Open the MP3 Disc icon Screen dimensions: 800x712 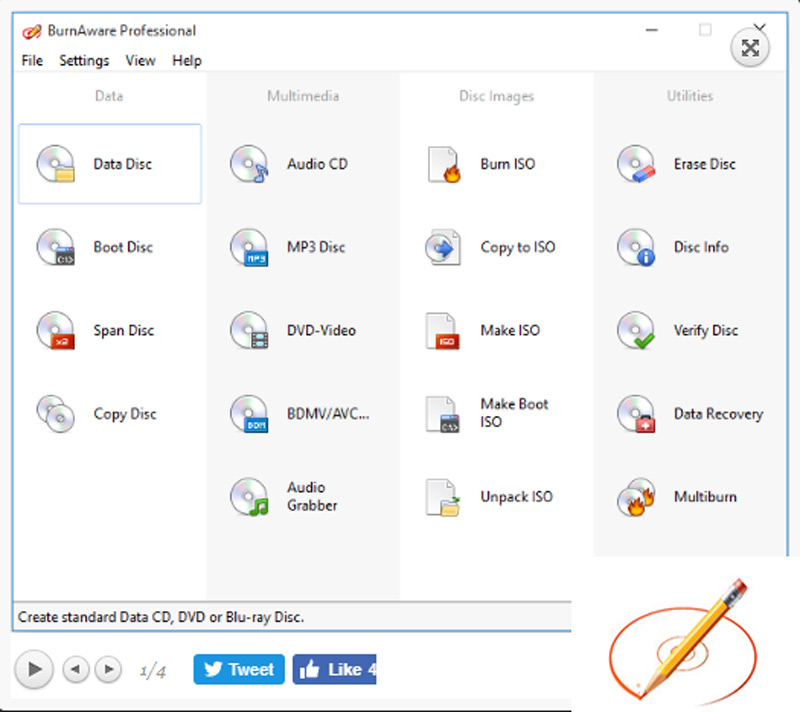pos(249,247)
